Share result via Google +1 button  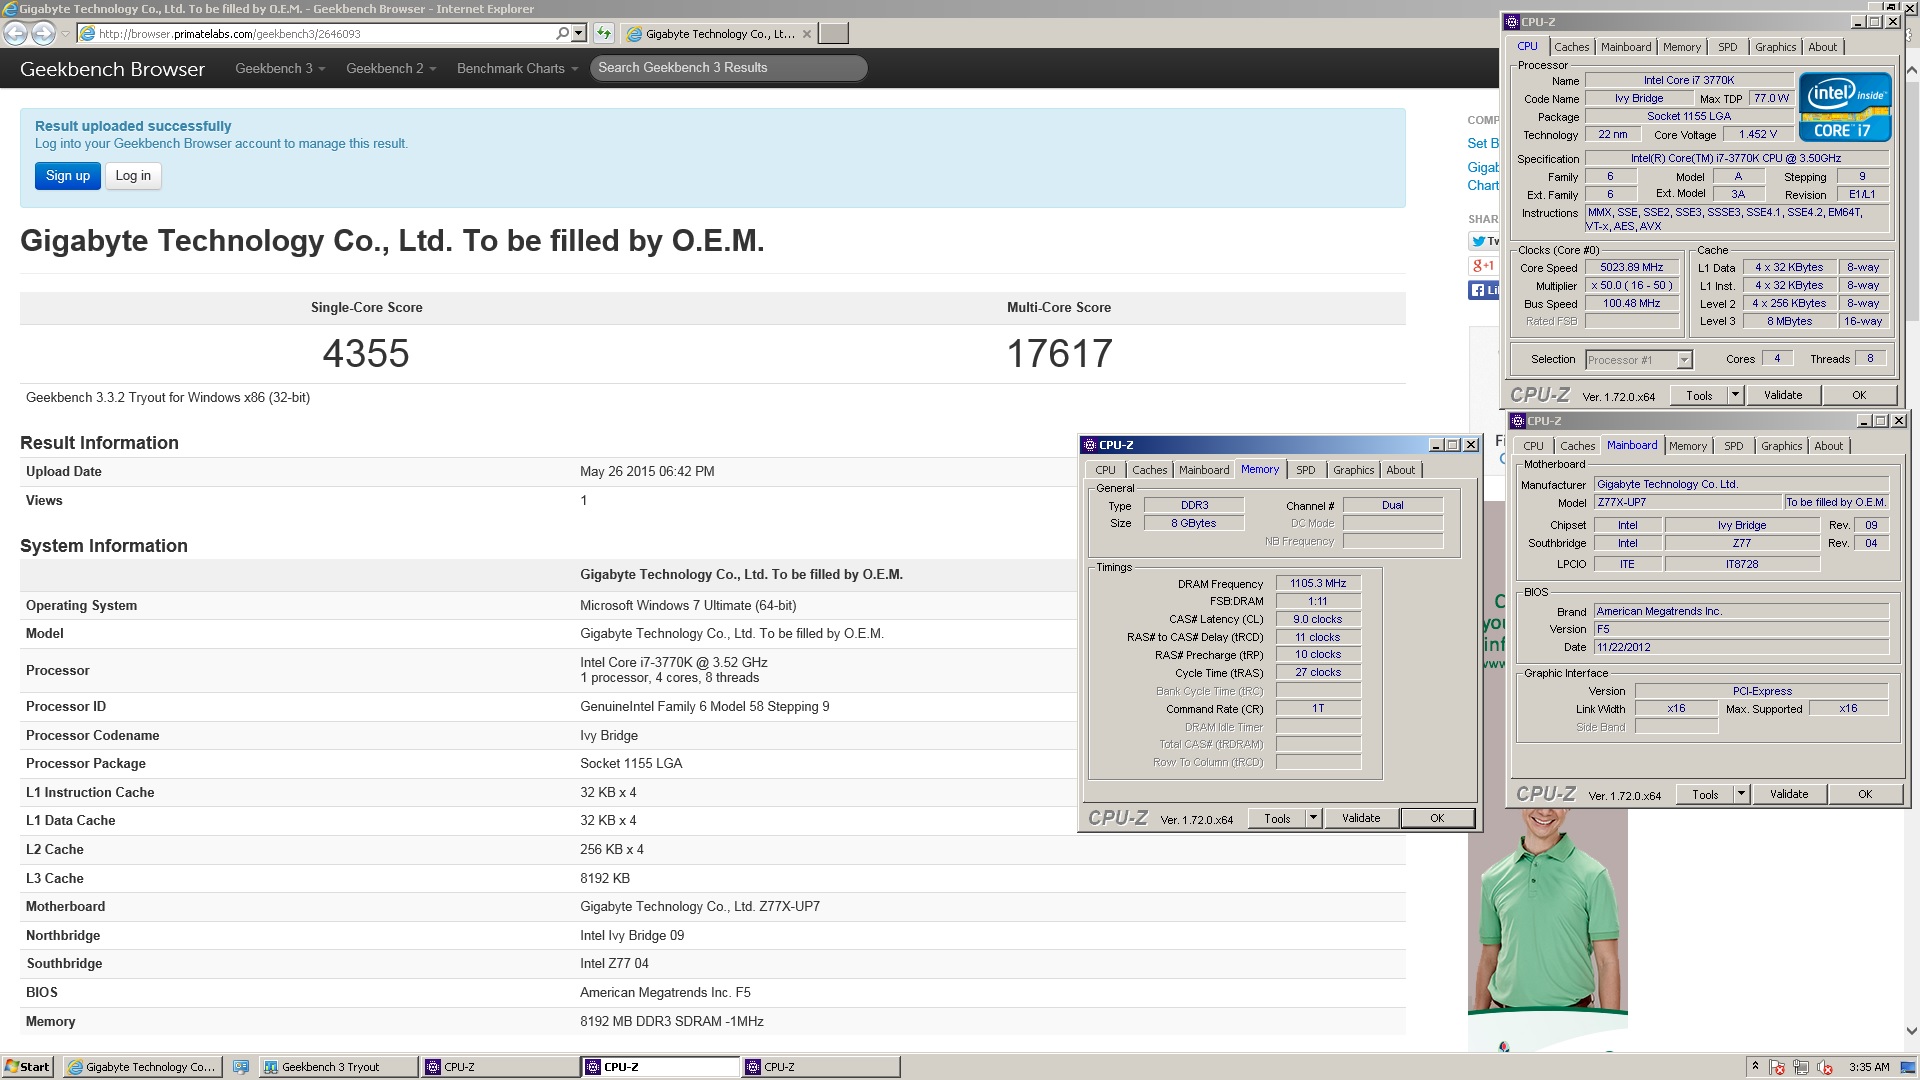click(x=1483, y=266)
